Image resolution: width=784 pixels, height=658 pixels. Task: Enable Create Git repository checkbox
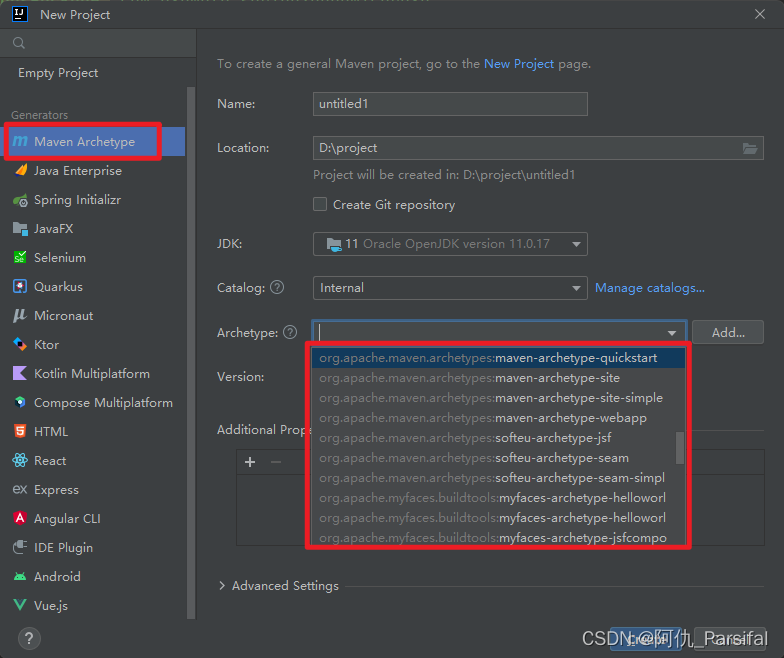pyautogui.click(x=320, y=204)
